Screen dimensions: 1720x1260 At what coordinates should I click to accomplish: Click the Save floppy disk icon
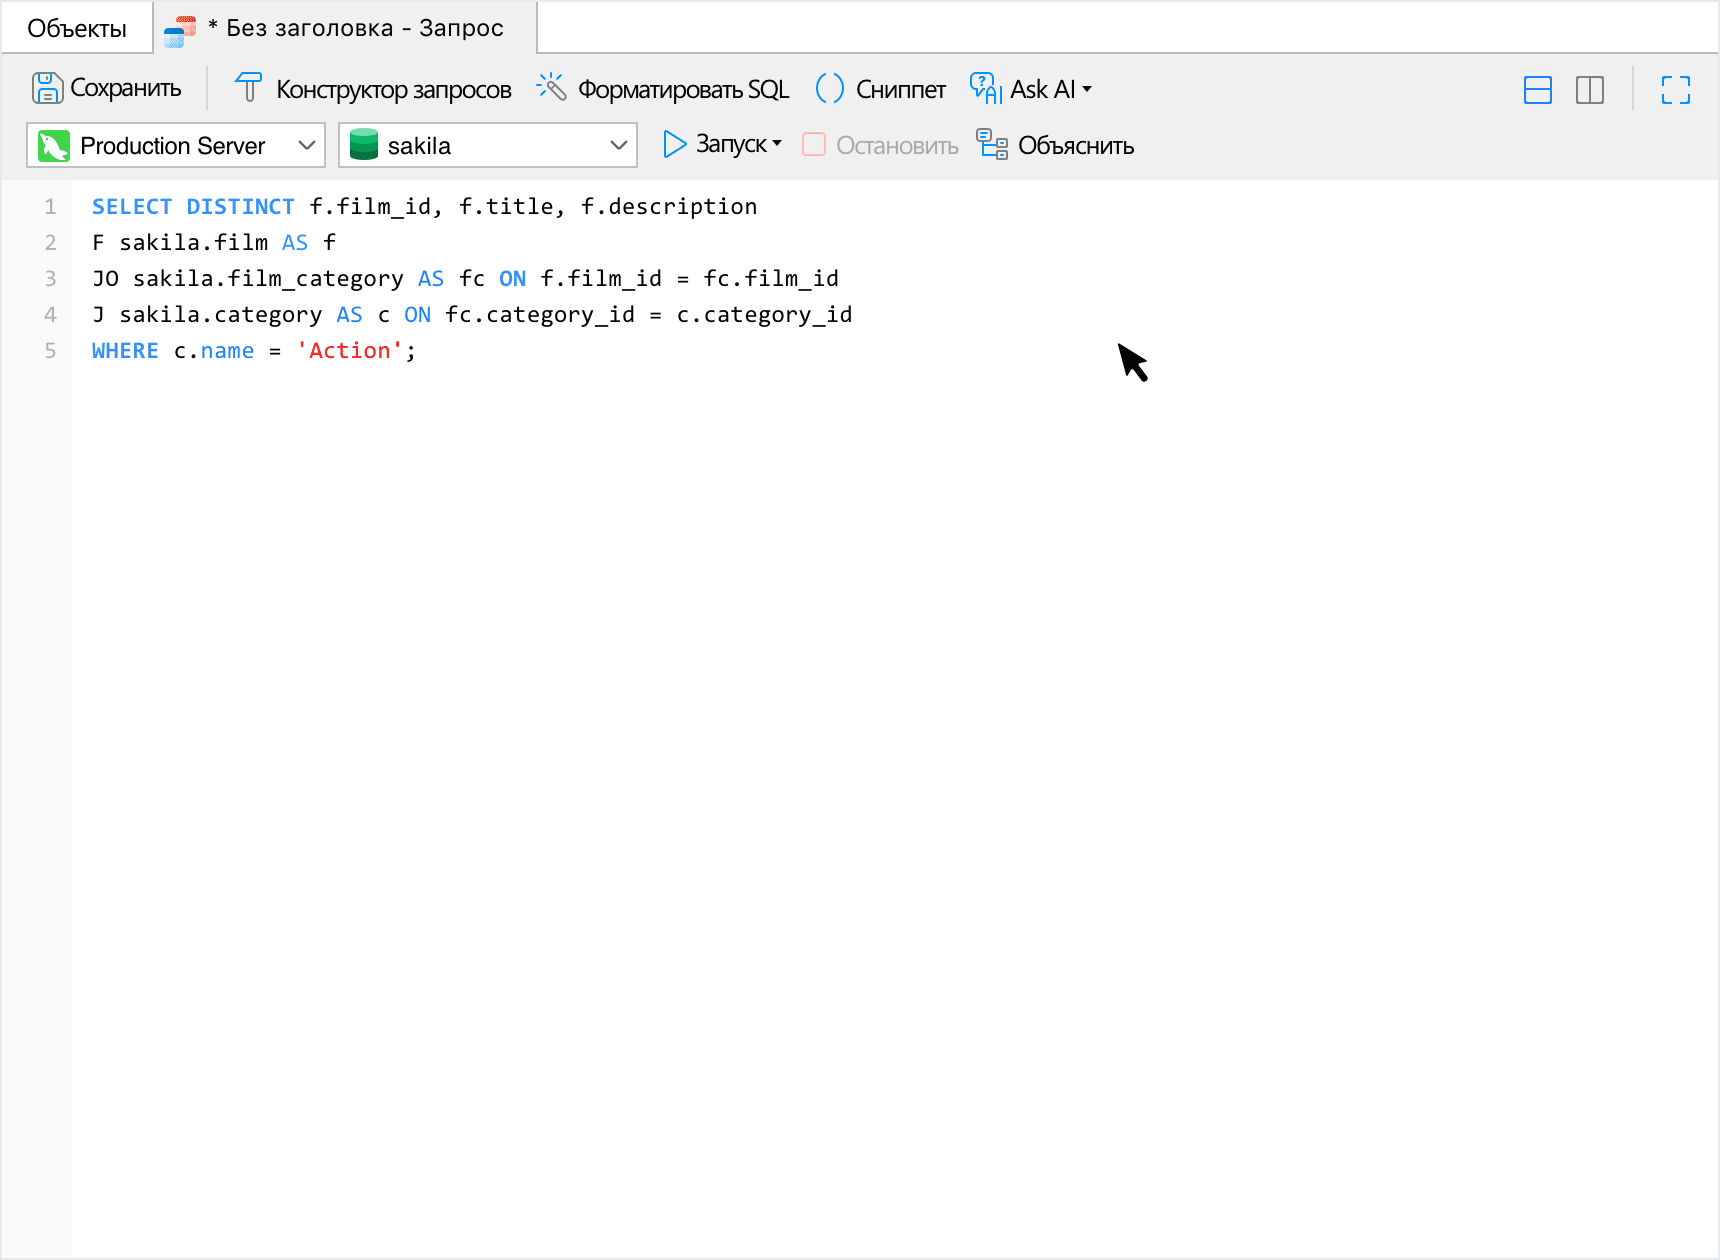[47, 89]
